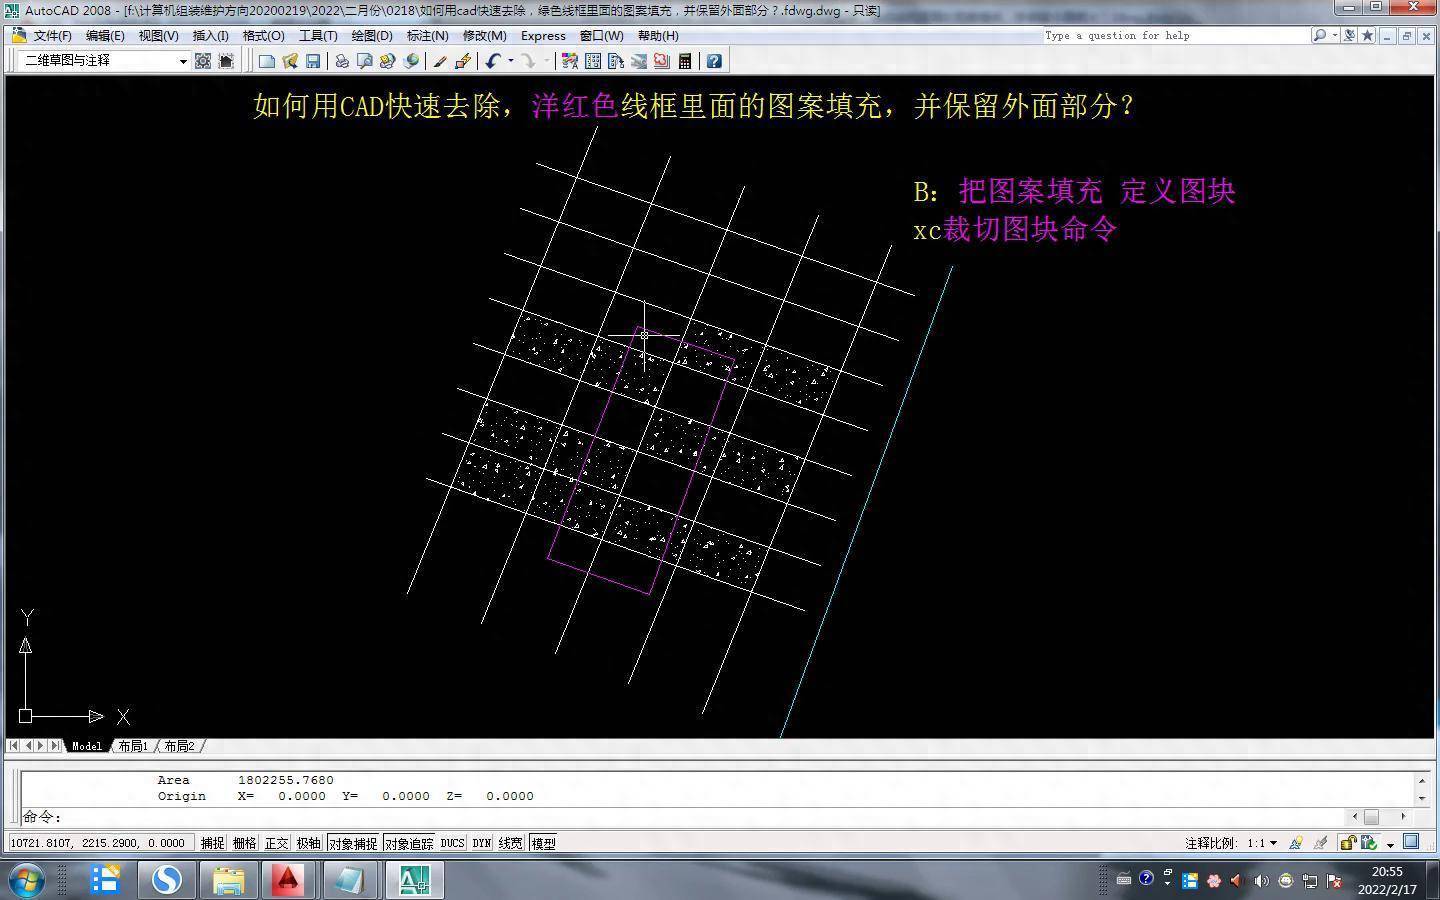Expand the 二维草图与注释 workspace dropdown
The height and width of the screenshot is (900, 1440).
coord(183,61)
